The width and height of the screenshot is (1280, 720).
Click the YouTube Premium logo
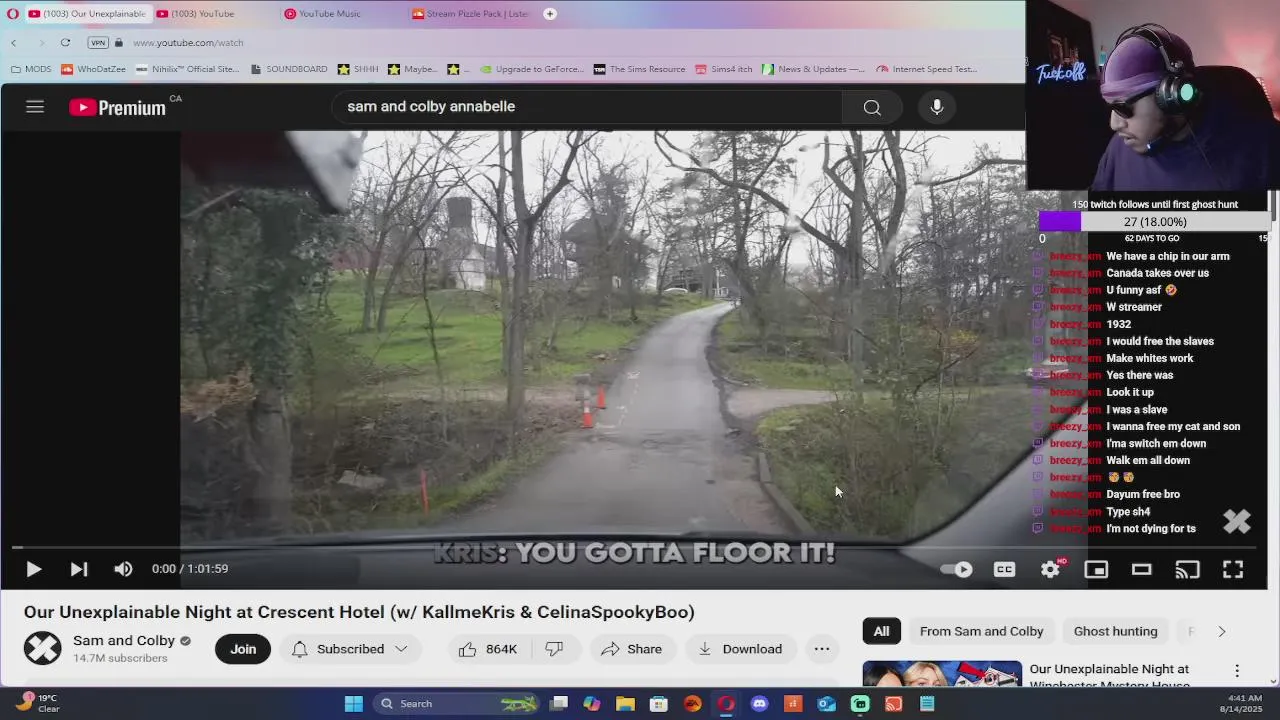coord(118,108)
